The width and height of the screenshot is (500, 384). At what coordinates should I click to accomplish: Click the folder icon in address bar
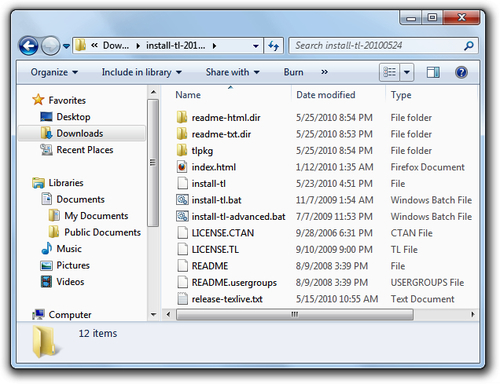tap(80, 45)
